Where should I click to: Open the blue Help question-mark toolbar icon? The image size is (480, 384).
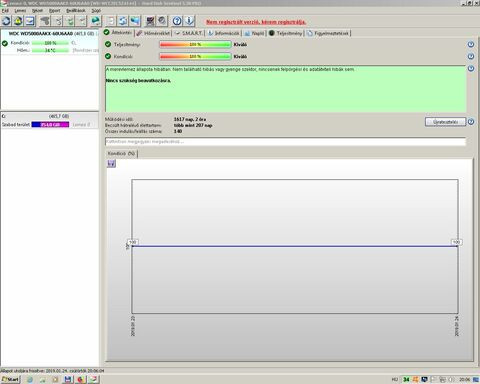[177, 21]
